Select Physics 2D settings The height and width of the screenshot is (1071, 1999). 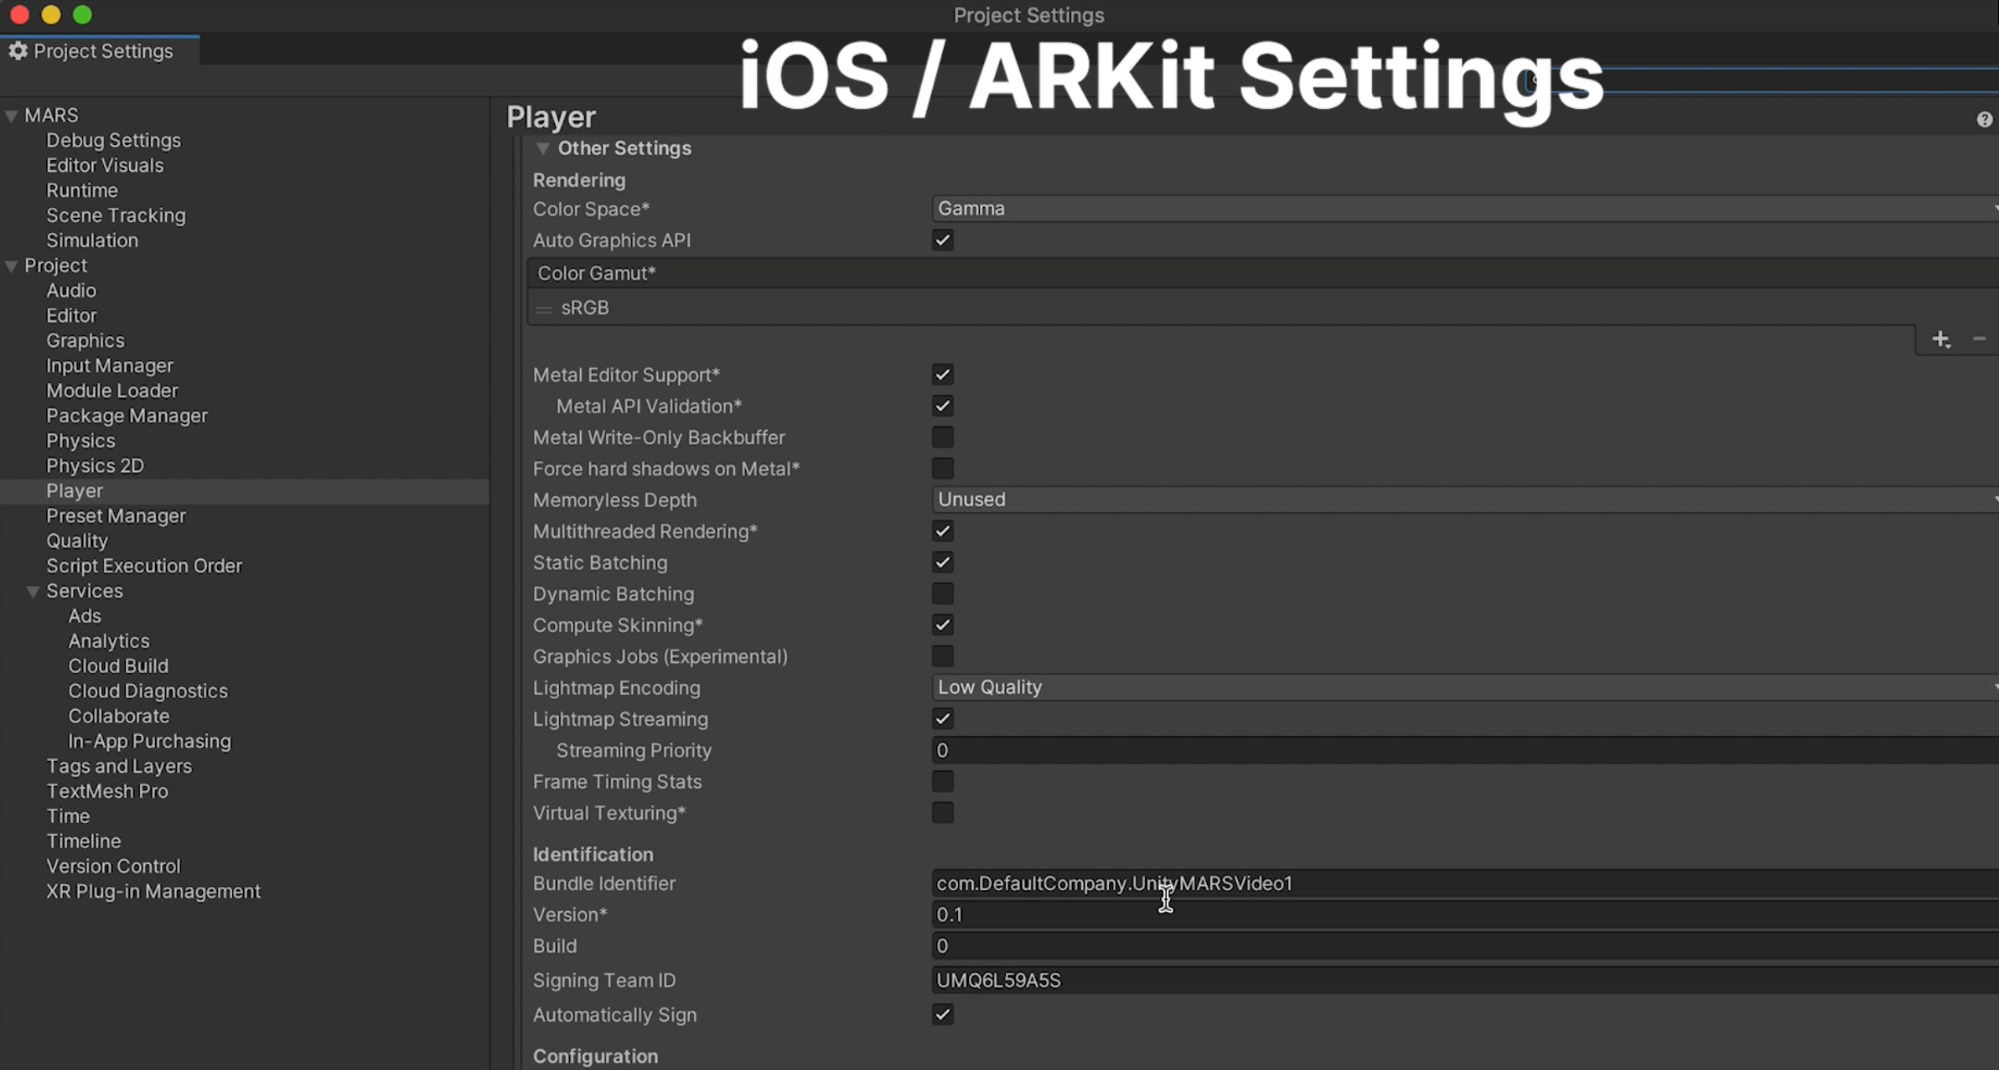pyautogui.click(x=95, y=466)
